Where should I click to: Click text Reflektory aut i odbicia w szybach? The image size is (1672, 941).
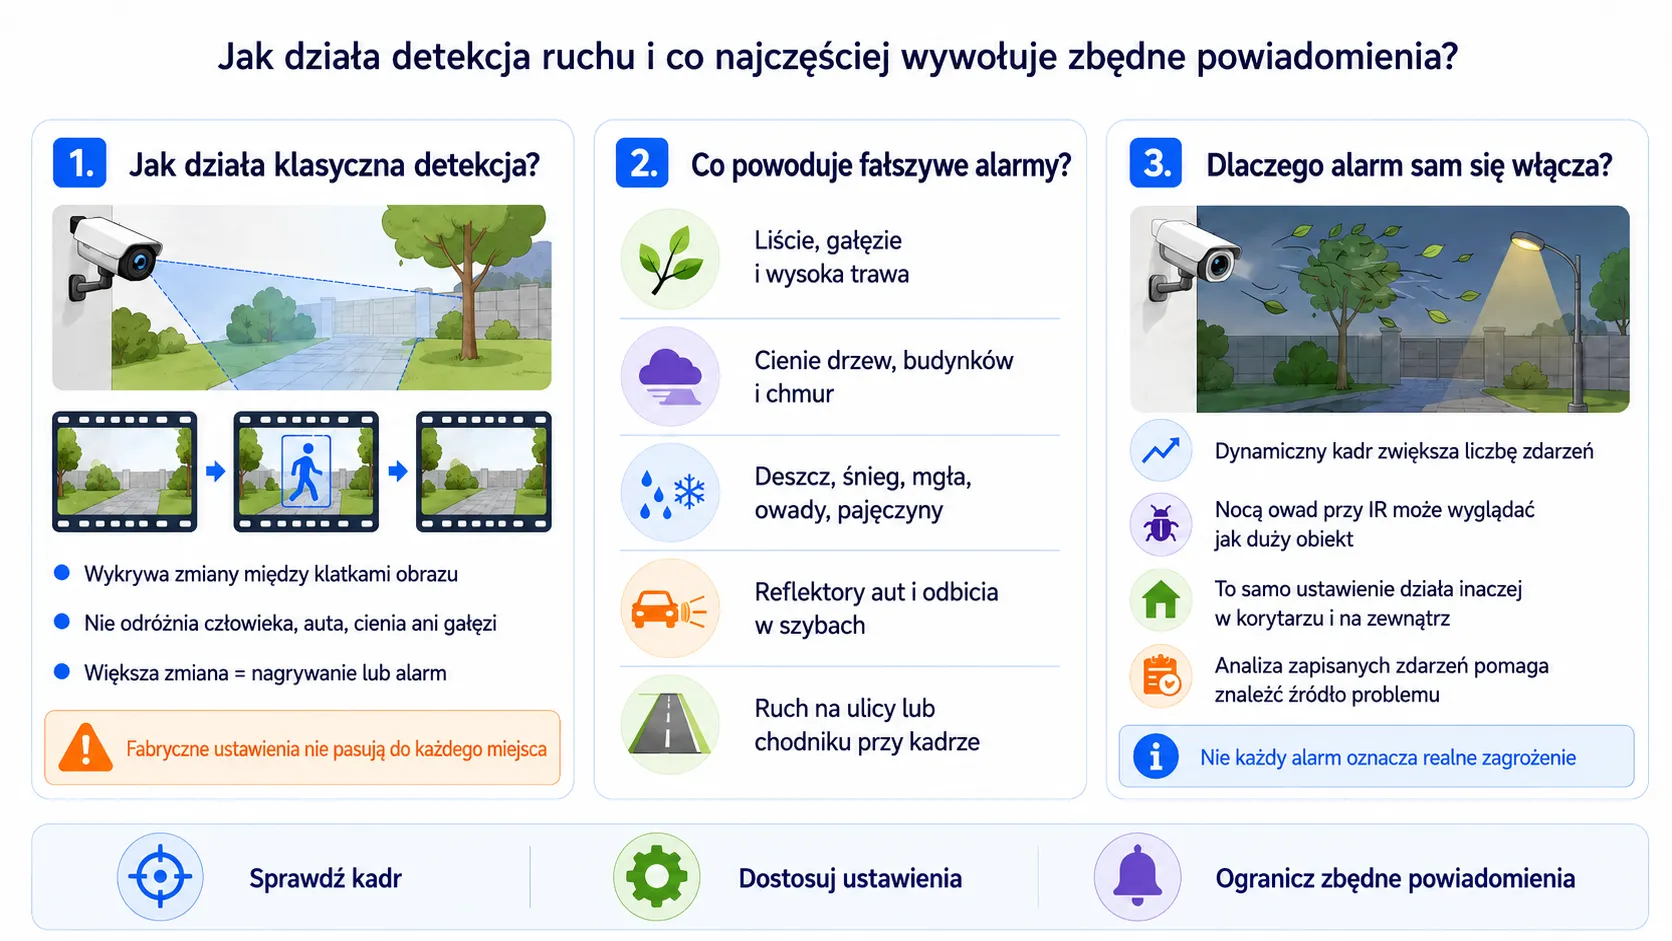point(876,608)
